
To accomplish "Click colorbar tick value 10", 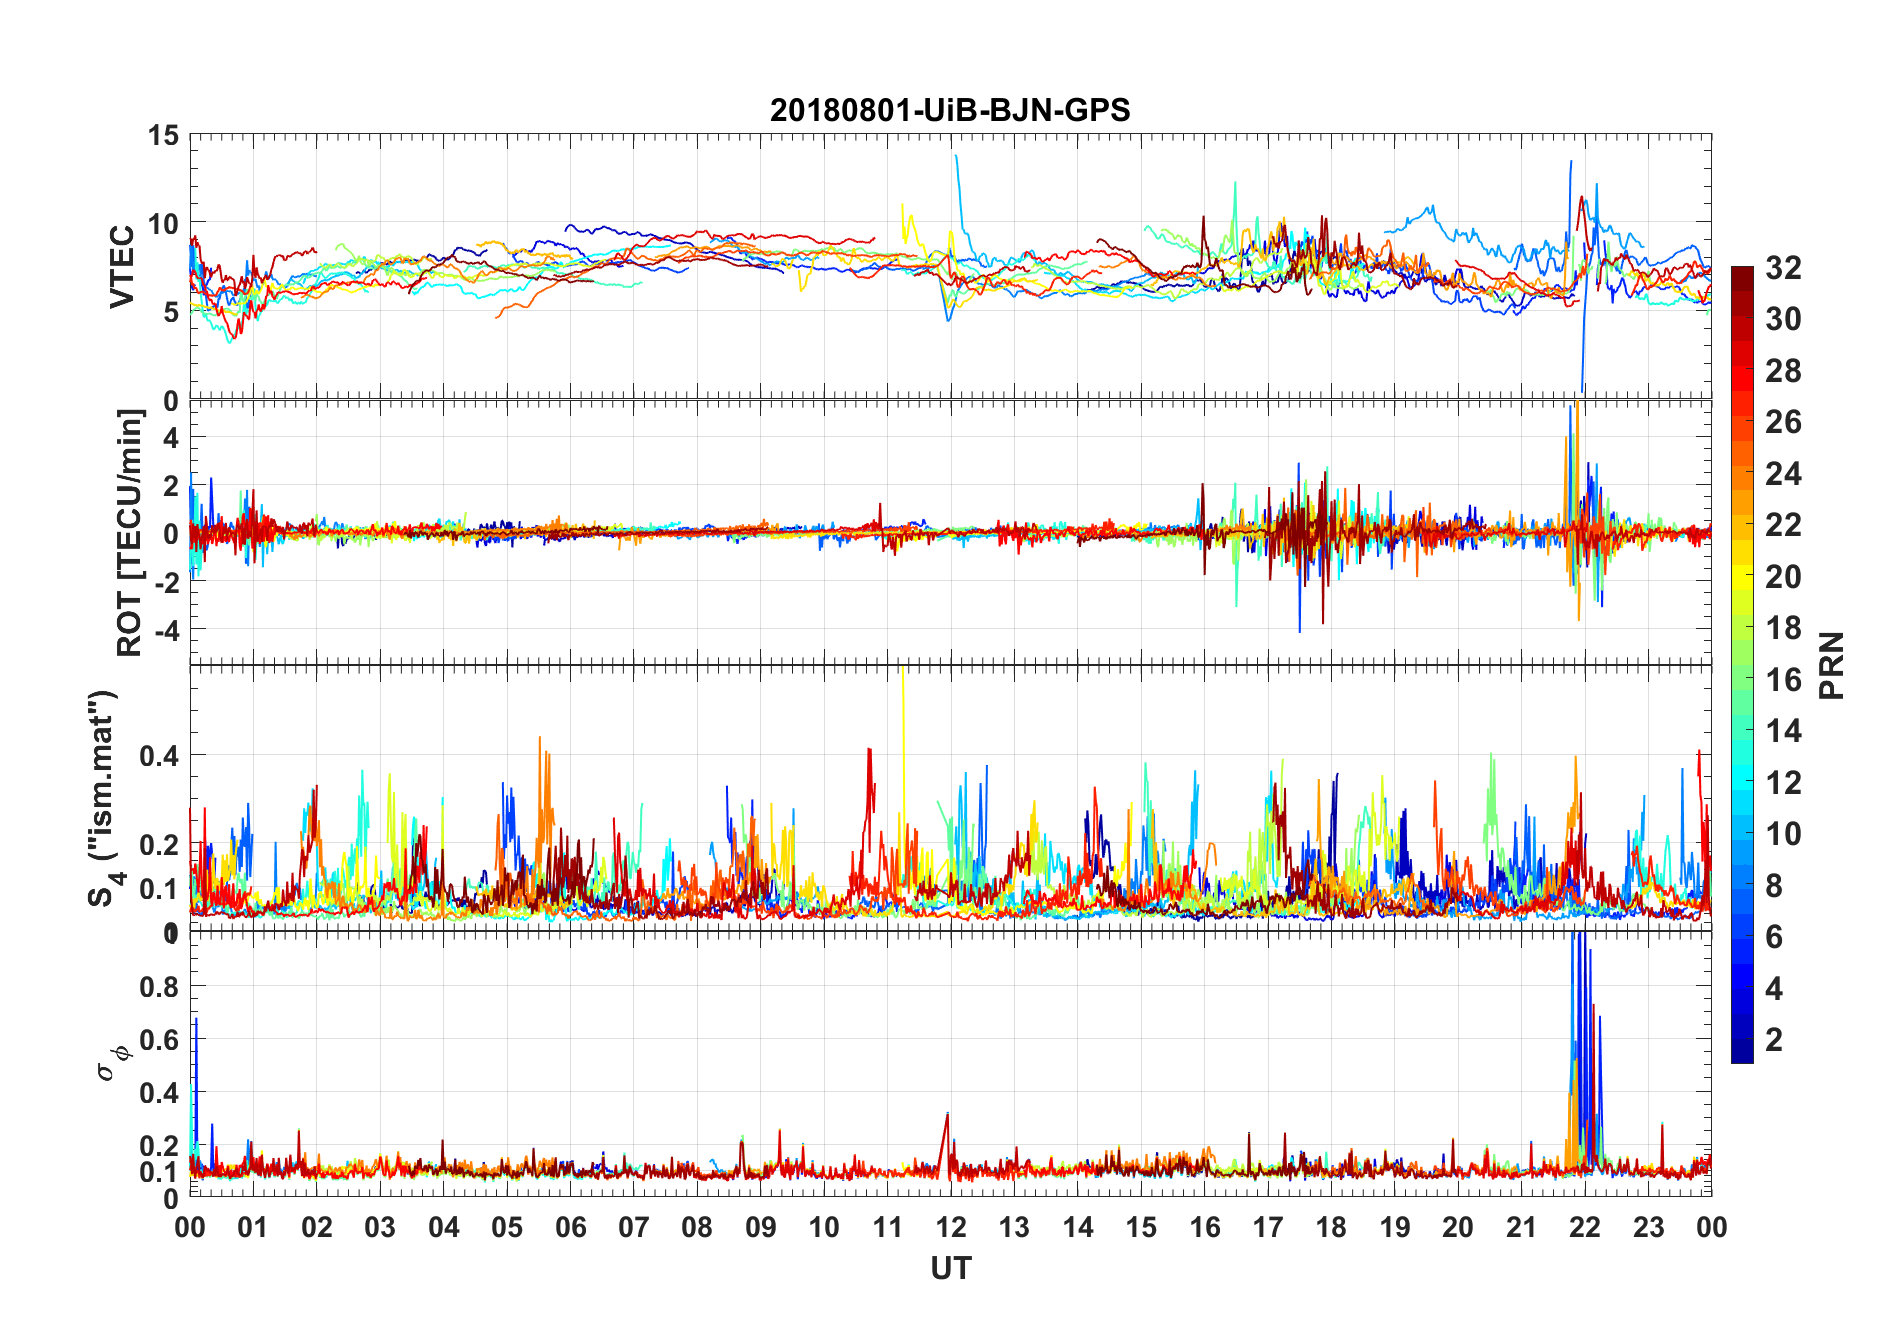I will (1783, 834).
